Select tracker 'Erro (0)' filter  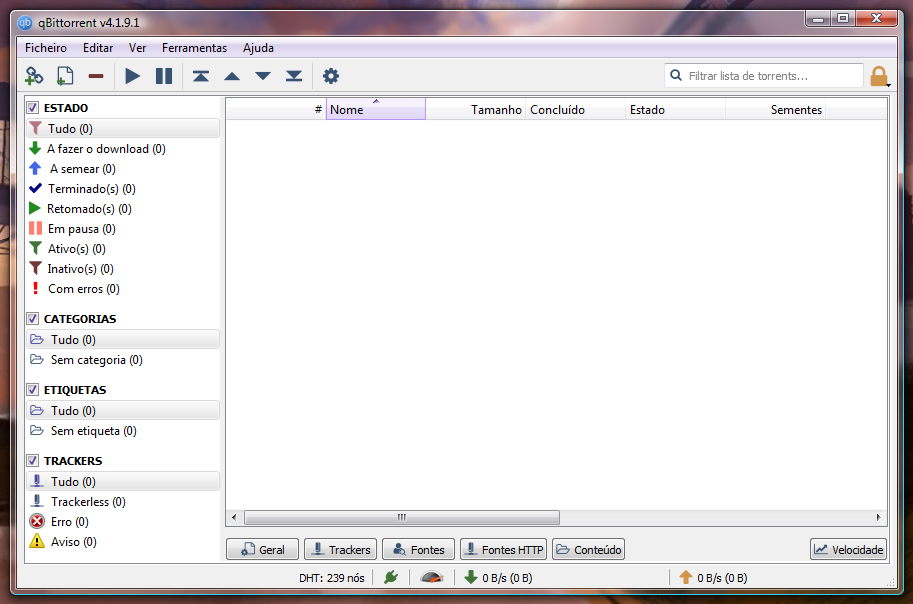pos(123,522)
